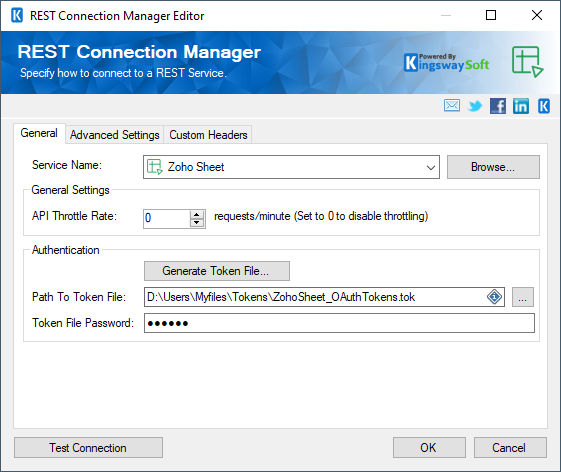The height and width of the screenshot is (472, 561).
Task: Click the K app icon in title bar
Action: click(17, 15)
